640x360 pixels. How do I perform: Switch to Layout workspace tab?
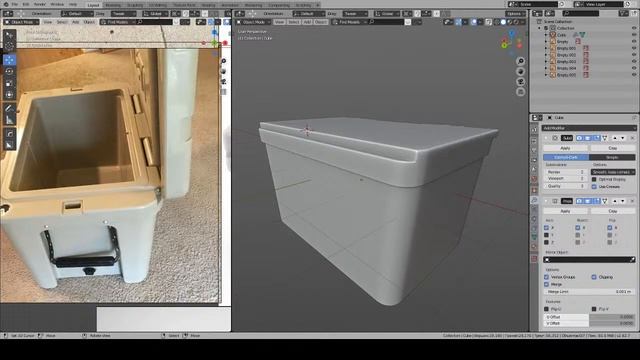coord(93,5)
